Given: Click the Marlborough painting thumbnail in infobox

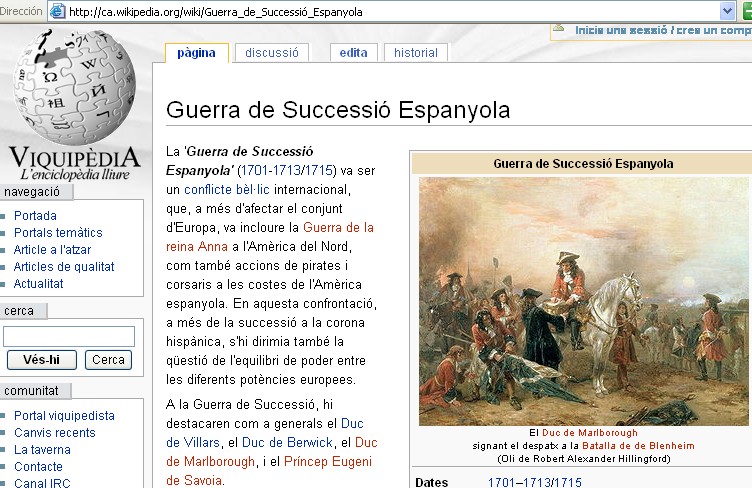Looking at the screenshot, I should 584,302.
